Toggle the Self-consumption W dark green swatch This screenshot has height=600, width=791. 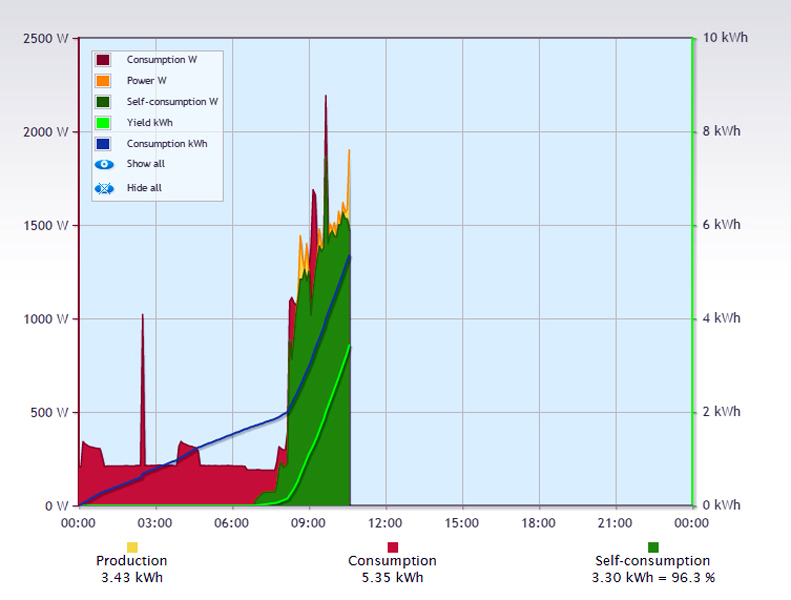click(x=103, y=102)
